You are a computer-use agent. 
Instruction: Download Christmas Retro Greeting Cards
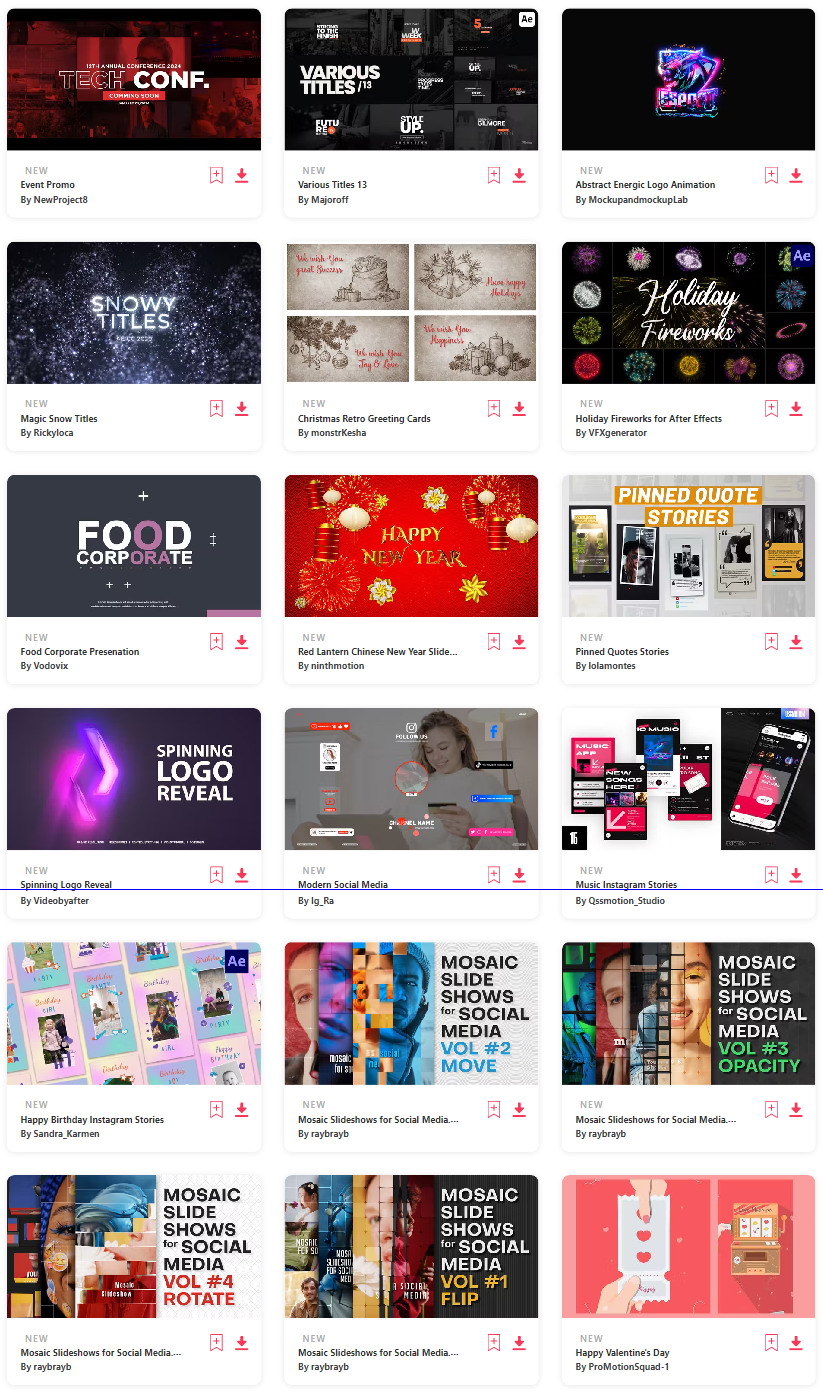tap(519, 409)
